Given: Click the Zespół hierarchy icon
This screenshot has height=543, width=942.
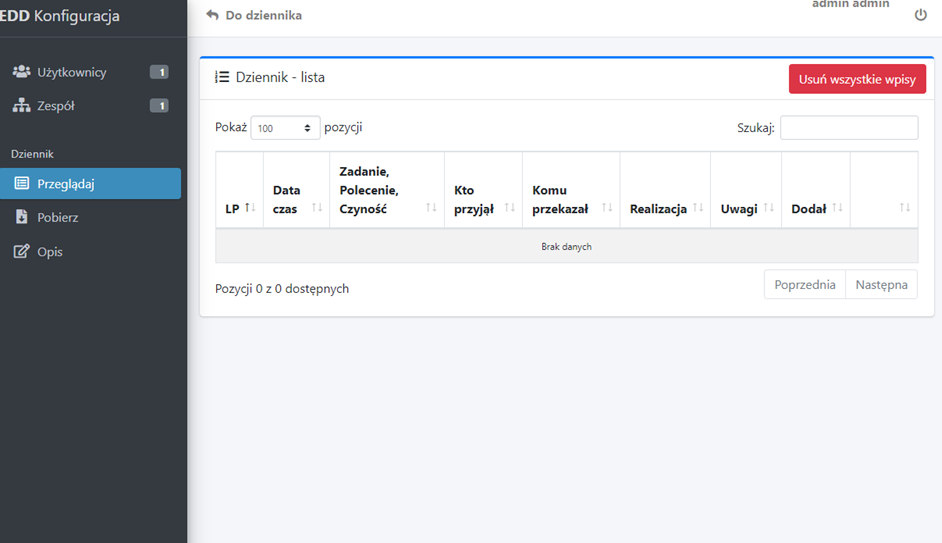Looking at the screenshot, I should [21, 106].
